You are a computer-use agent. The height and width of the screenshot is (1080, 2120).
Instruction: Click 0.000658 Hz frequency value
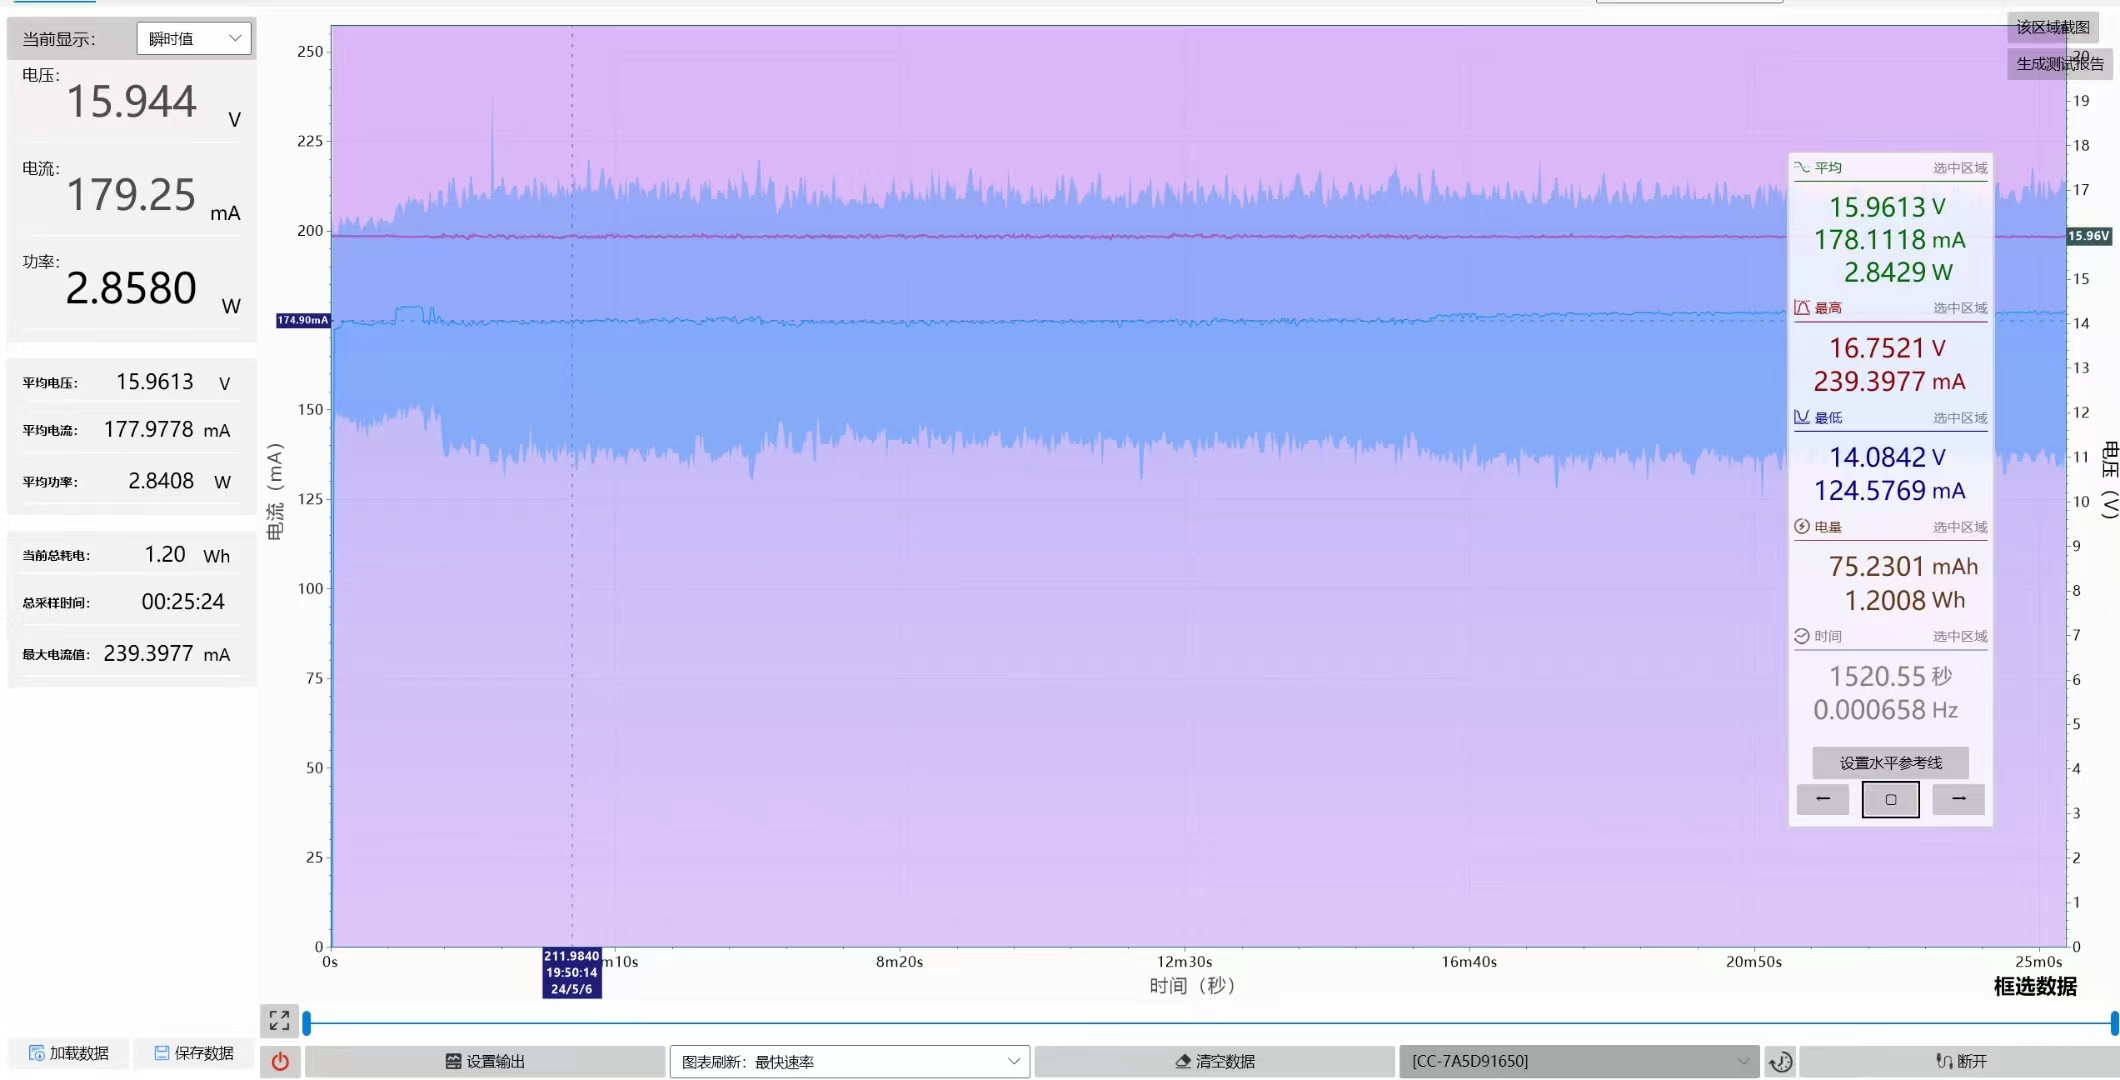coord(1885,710)
